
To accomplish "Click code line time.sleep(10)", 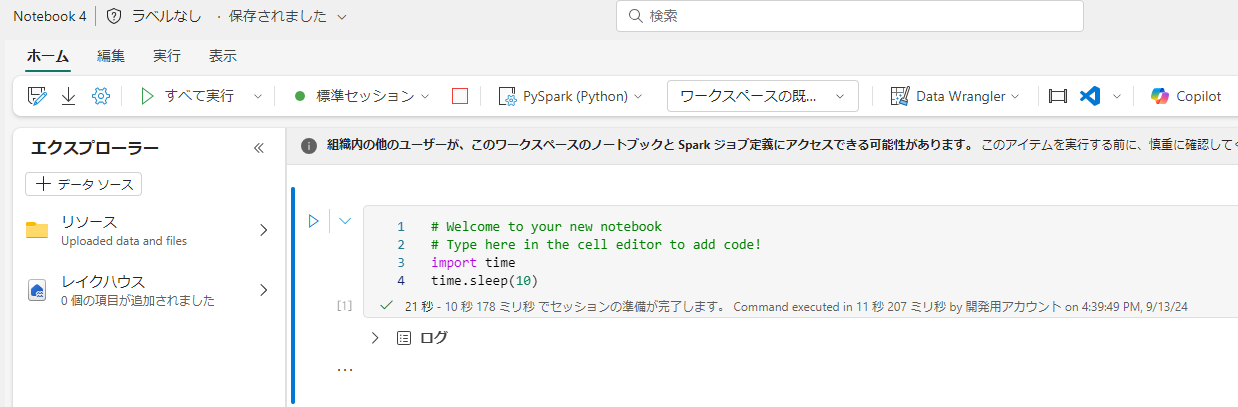I will 485,280.
